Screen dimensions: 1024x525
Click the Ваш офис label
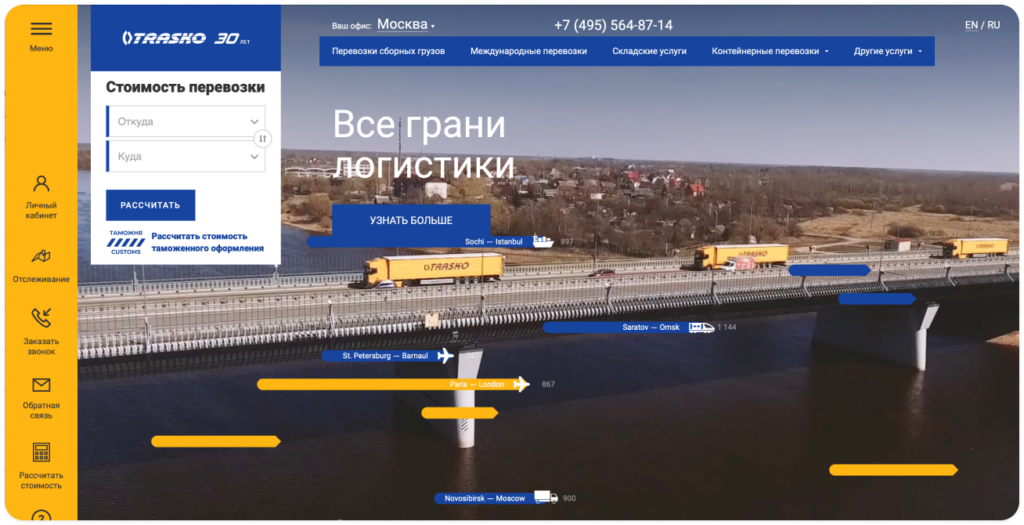352,26
